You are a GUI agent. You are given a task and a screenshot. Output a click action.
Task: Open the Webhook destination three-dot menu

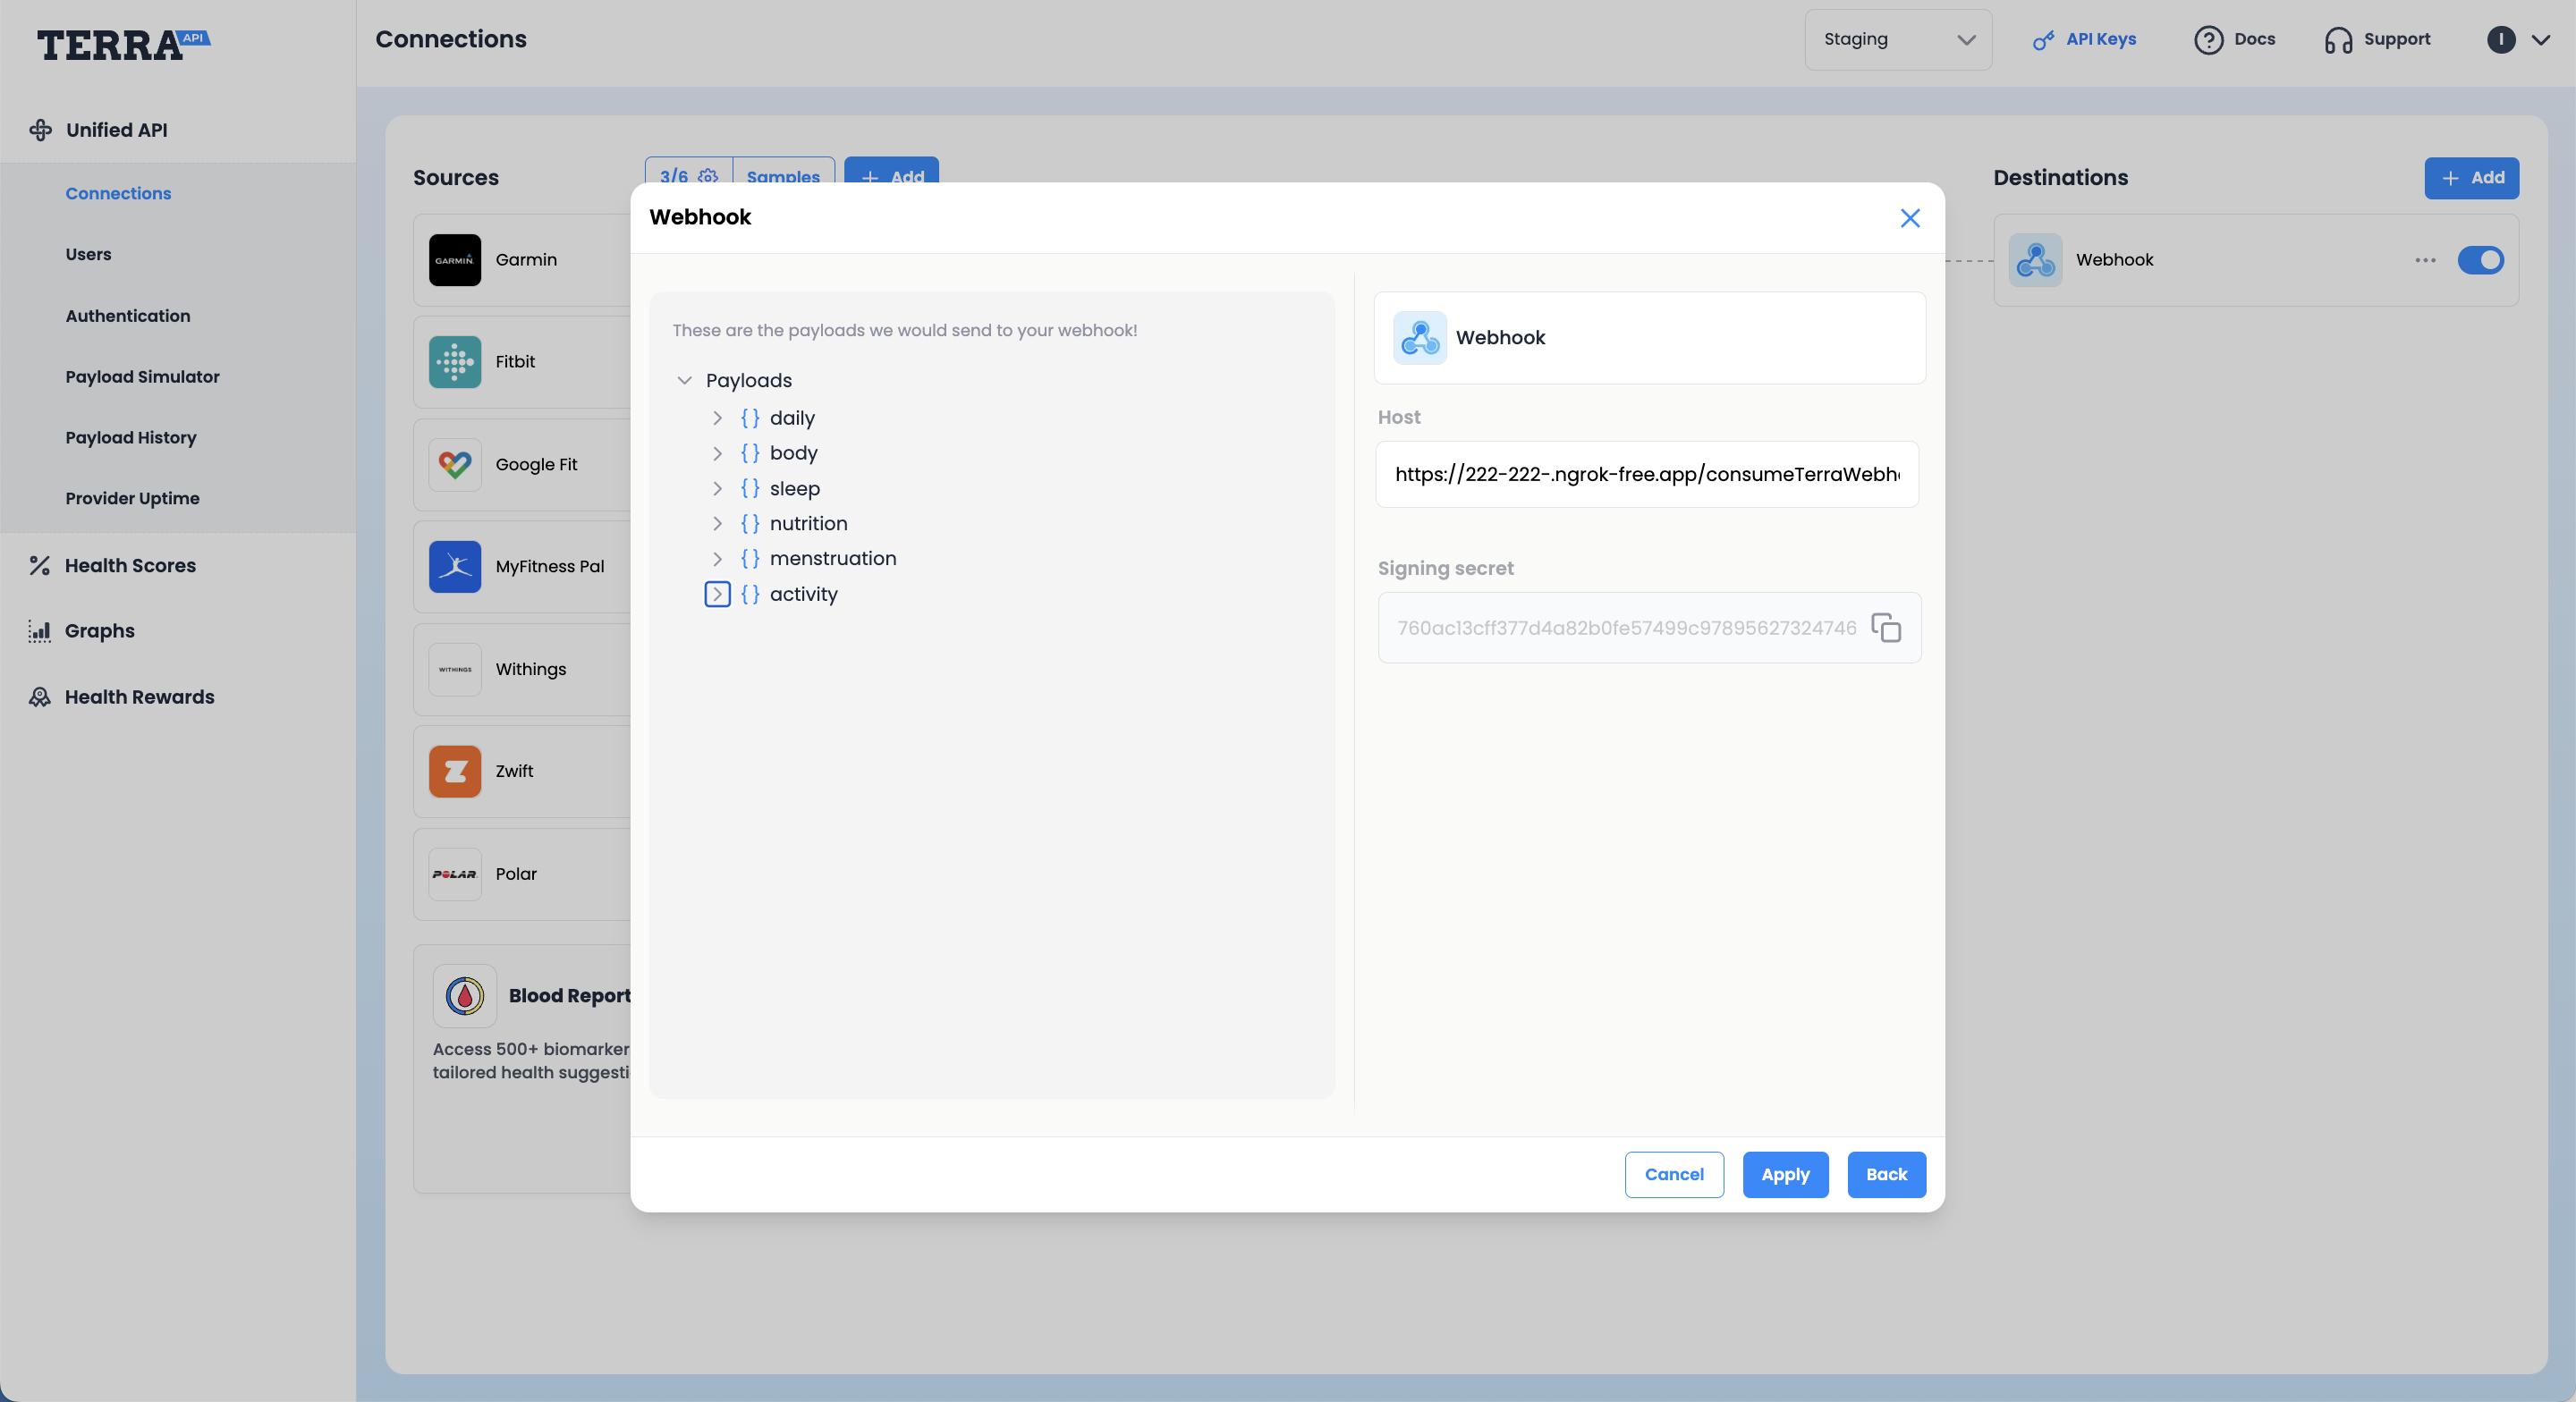(2425, 260)
